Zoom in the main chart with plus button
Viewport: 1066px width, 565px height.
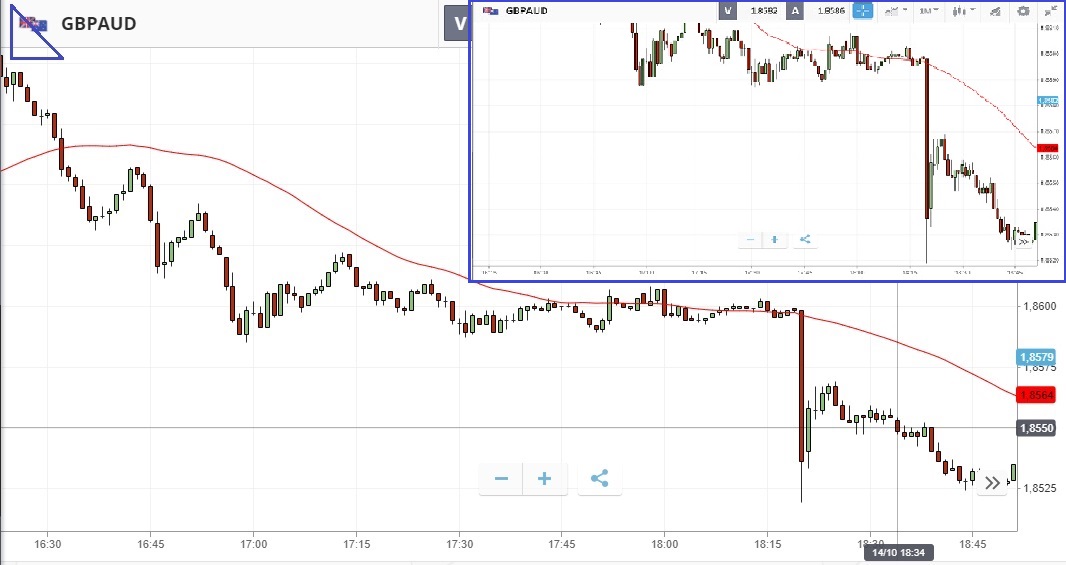click(x=545, y=479)
